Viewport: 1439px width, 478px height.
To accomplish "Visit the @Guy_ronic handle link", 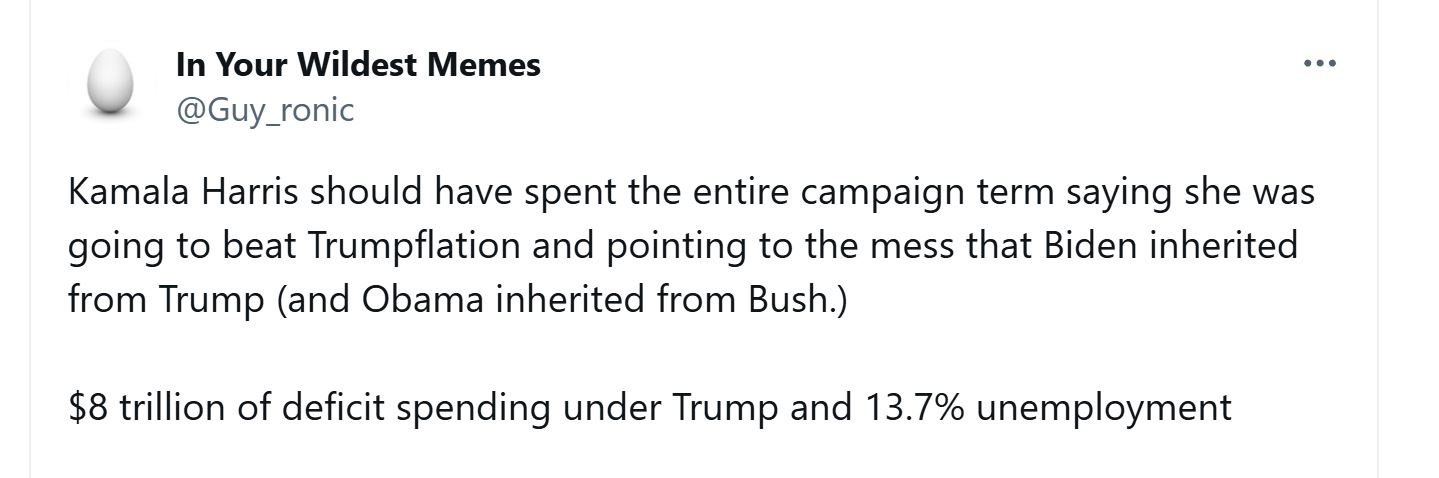I will coord(265,109).
